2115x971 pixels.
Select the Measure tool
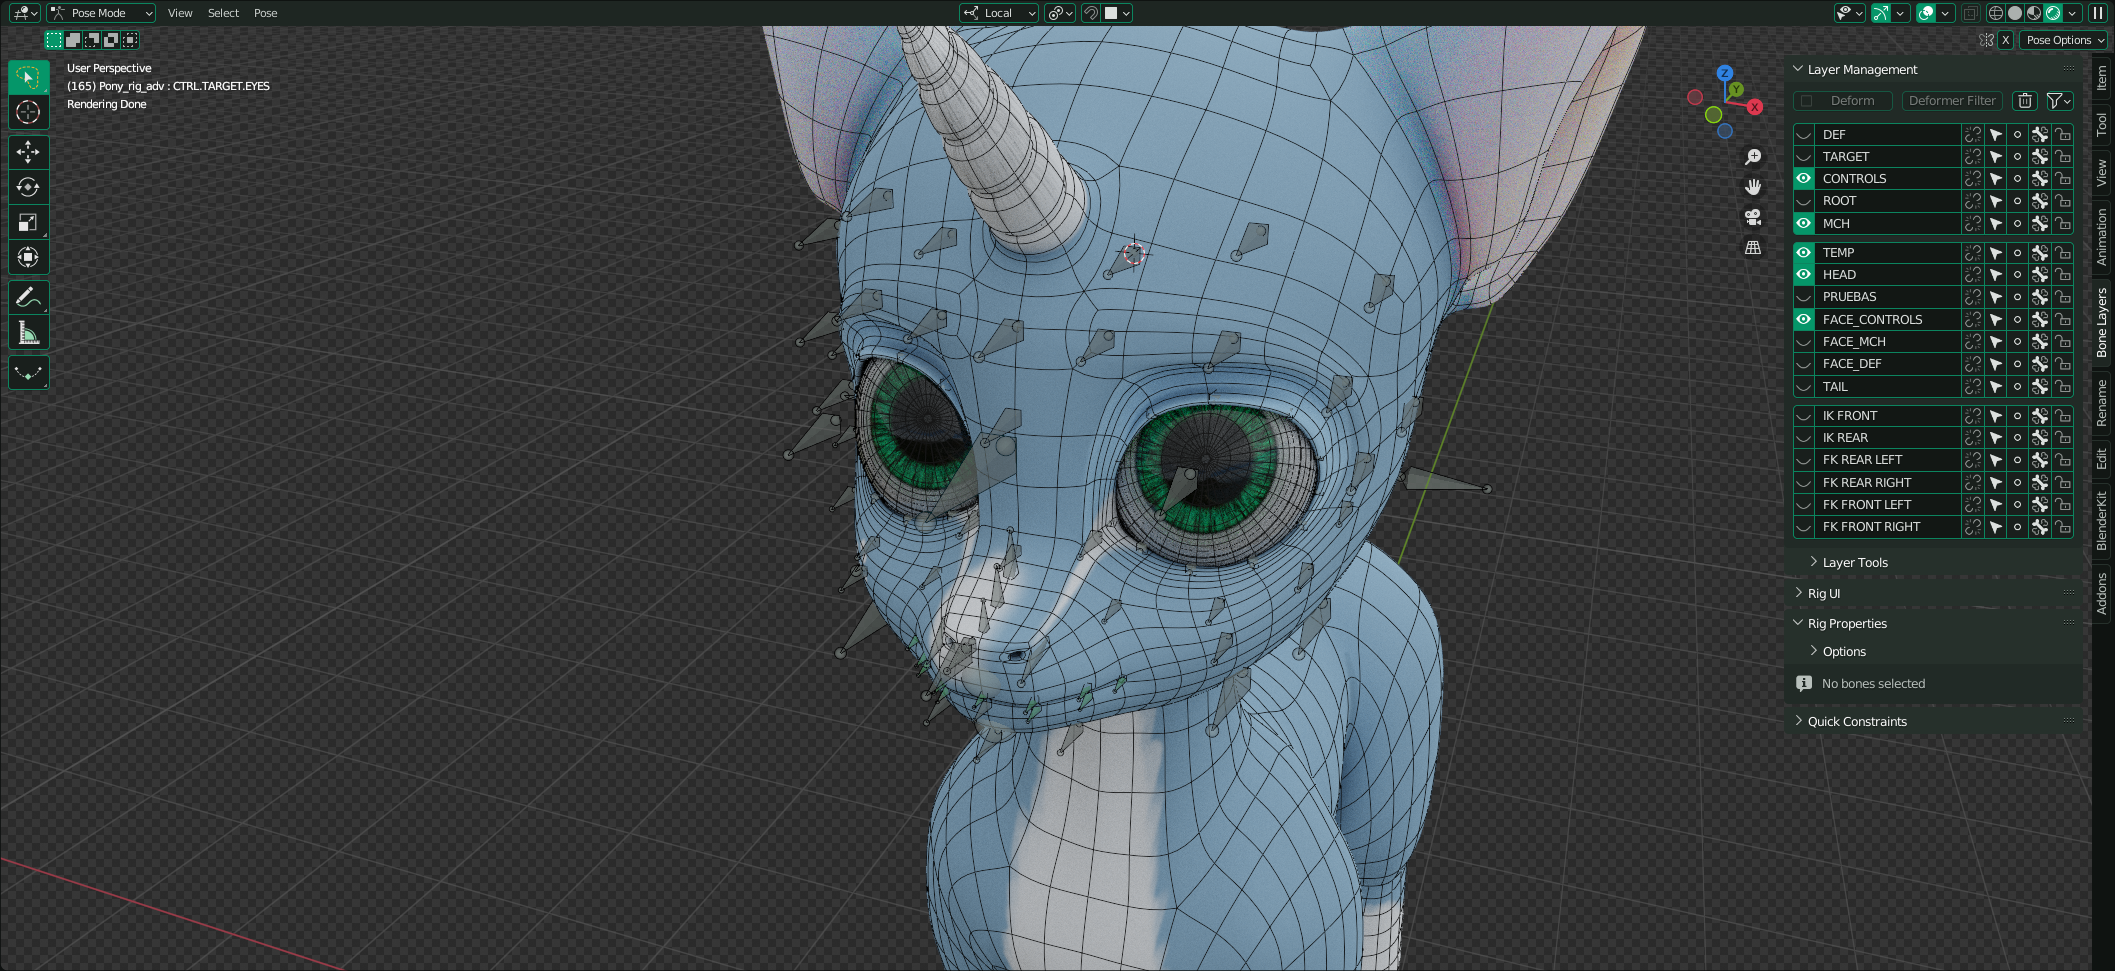[x=28, y=332]
